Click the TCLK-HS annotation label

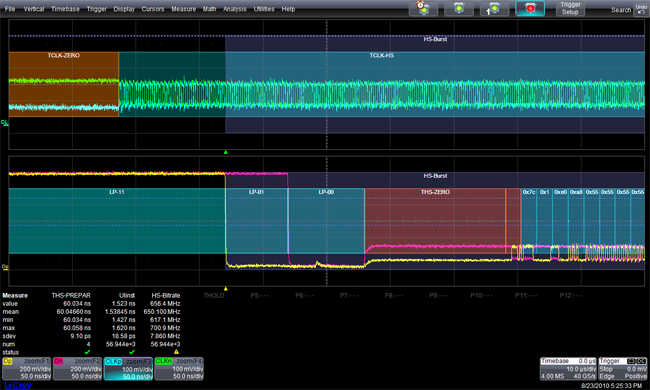click(381, 56)
